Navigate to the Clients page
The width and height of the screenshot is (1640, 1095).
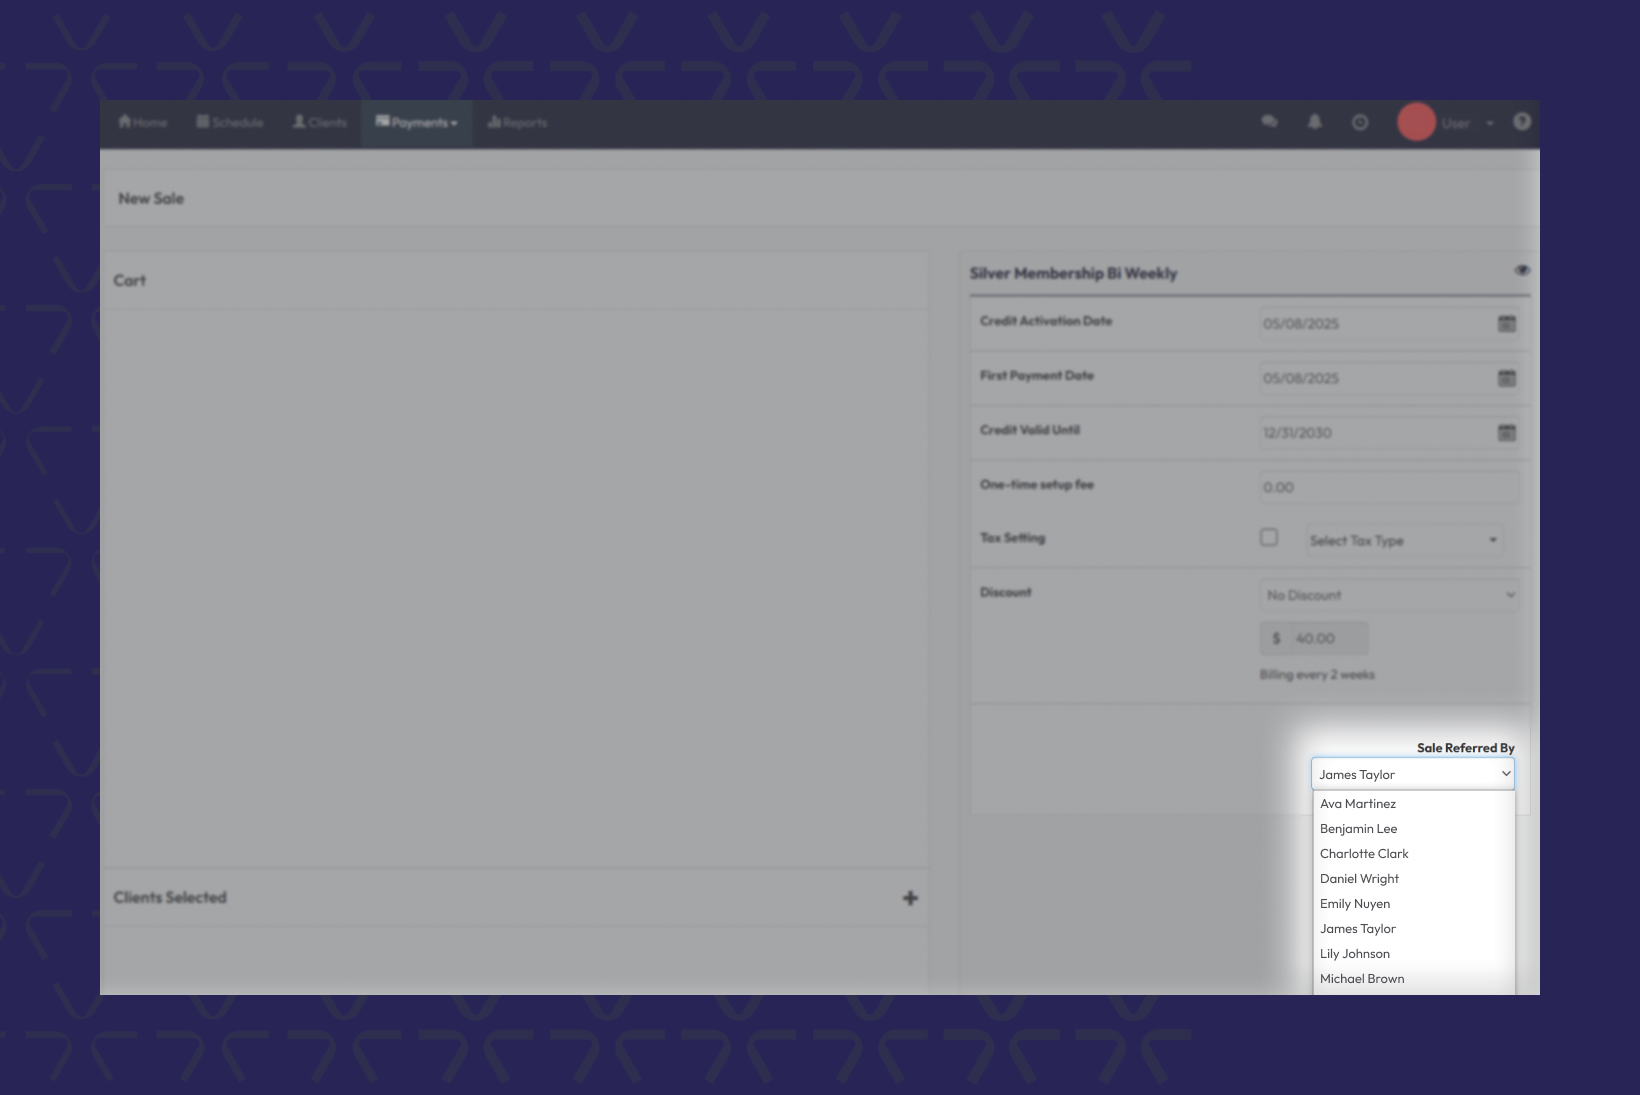320,123
